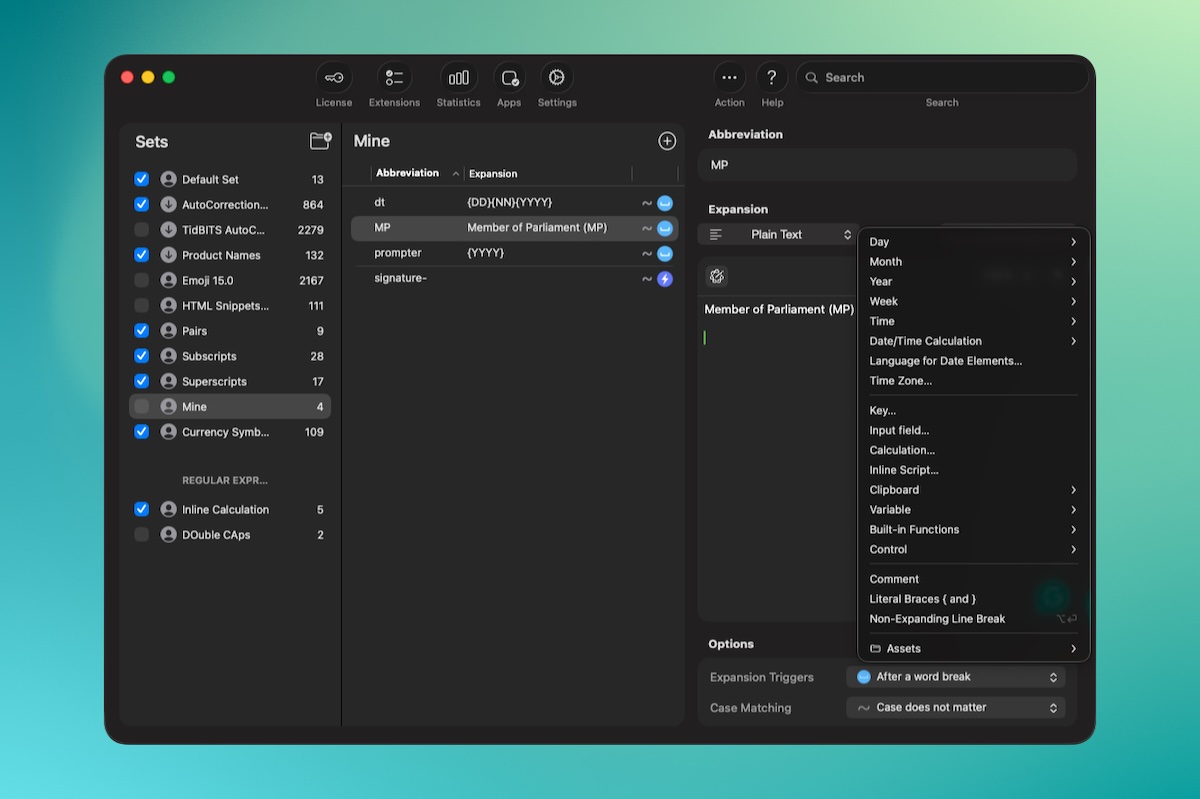Open the Extensions toolbar icon
Image resolution: width=1200 pixels, height=799 pixels.
pyautogui.click(x=394, y=78)
